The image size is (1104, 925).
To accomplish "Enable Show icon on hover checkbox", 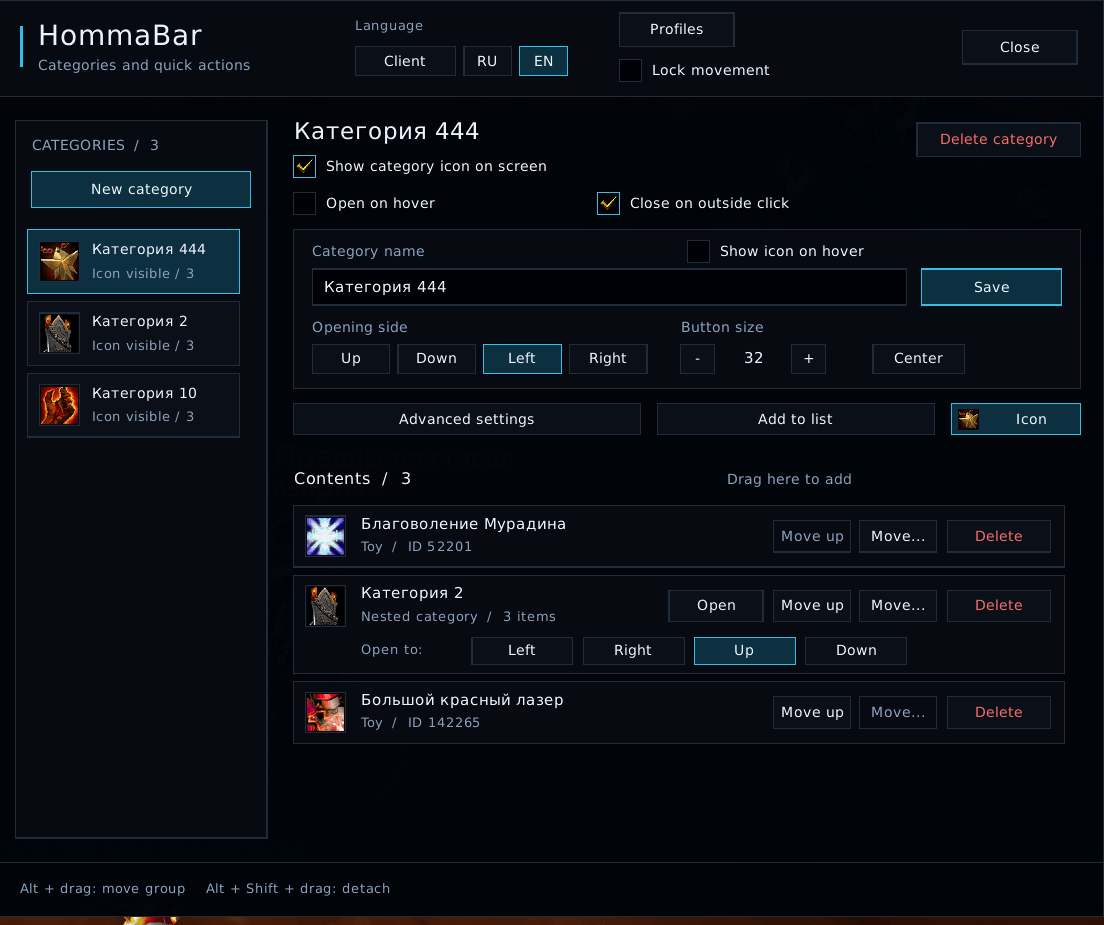I will 698,251.
